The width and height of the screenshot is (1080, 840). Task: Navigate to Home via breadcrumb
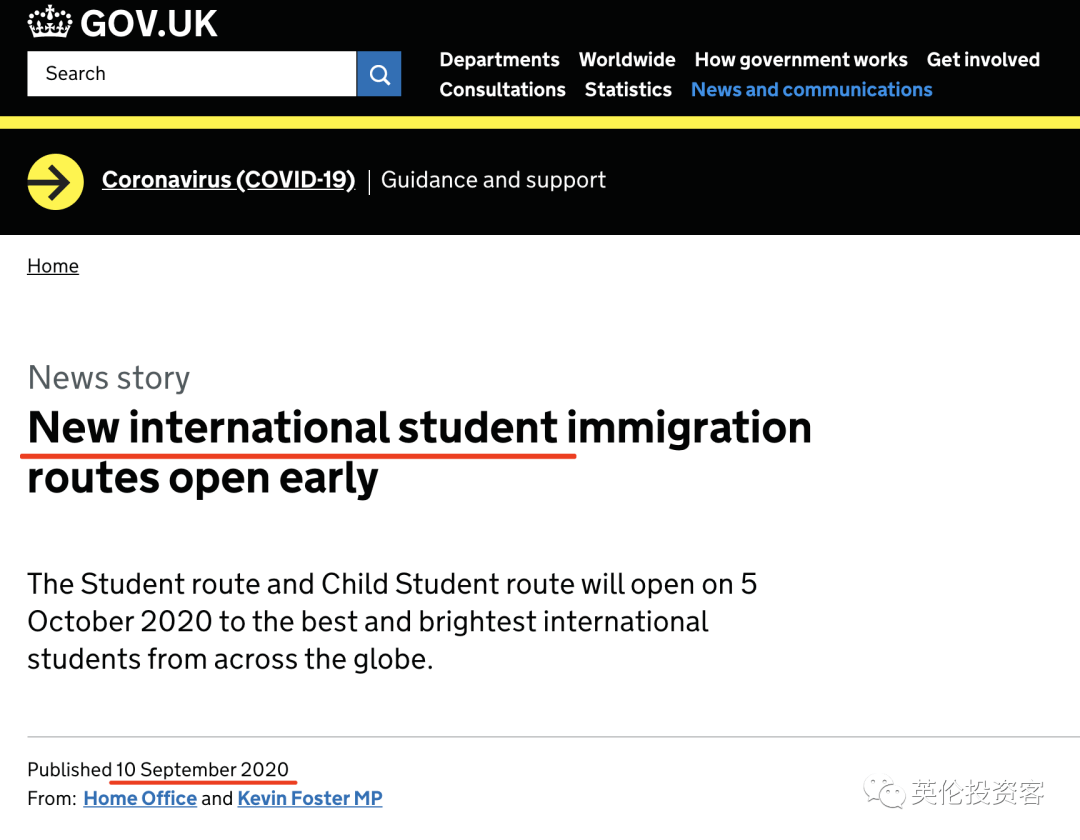pyautogui.click(x=52, y=266)
